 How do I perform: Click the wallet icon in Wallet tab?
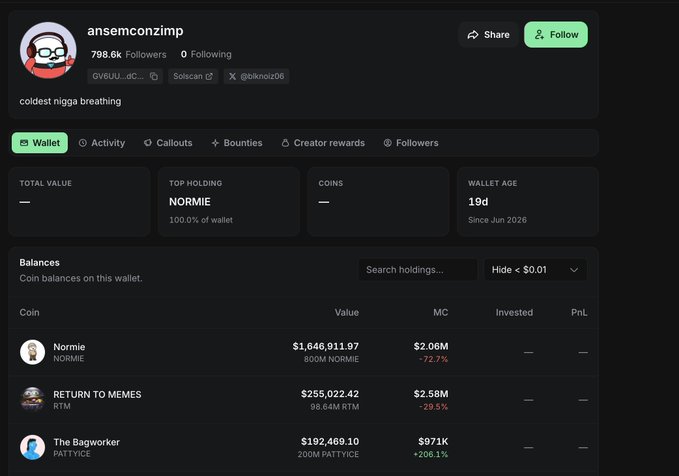click(24, 143)
